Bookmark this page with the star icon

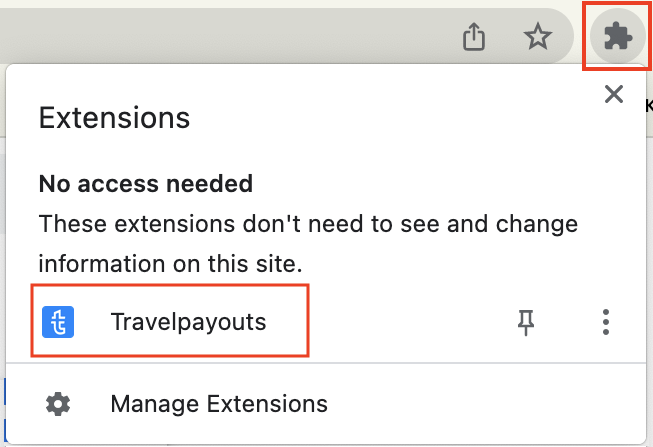click(538, 36)
